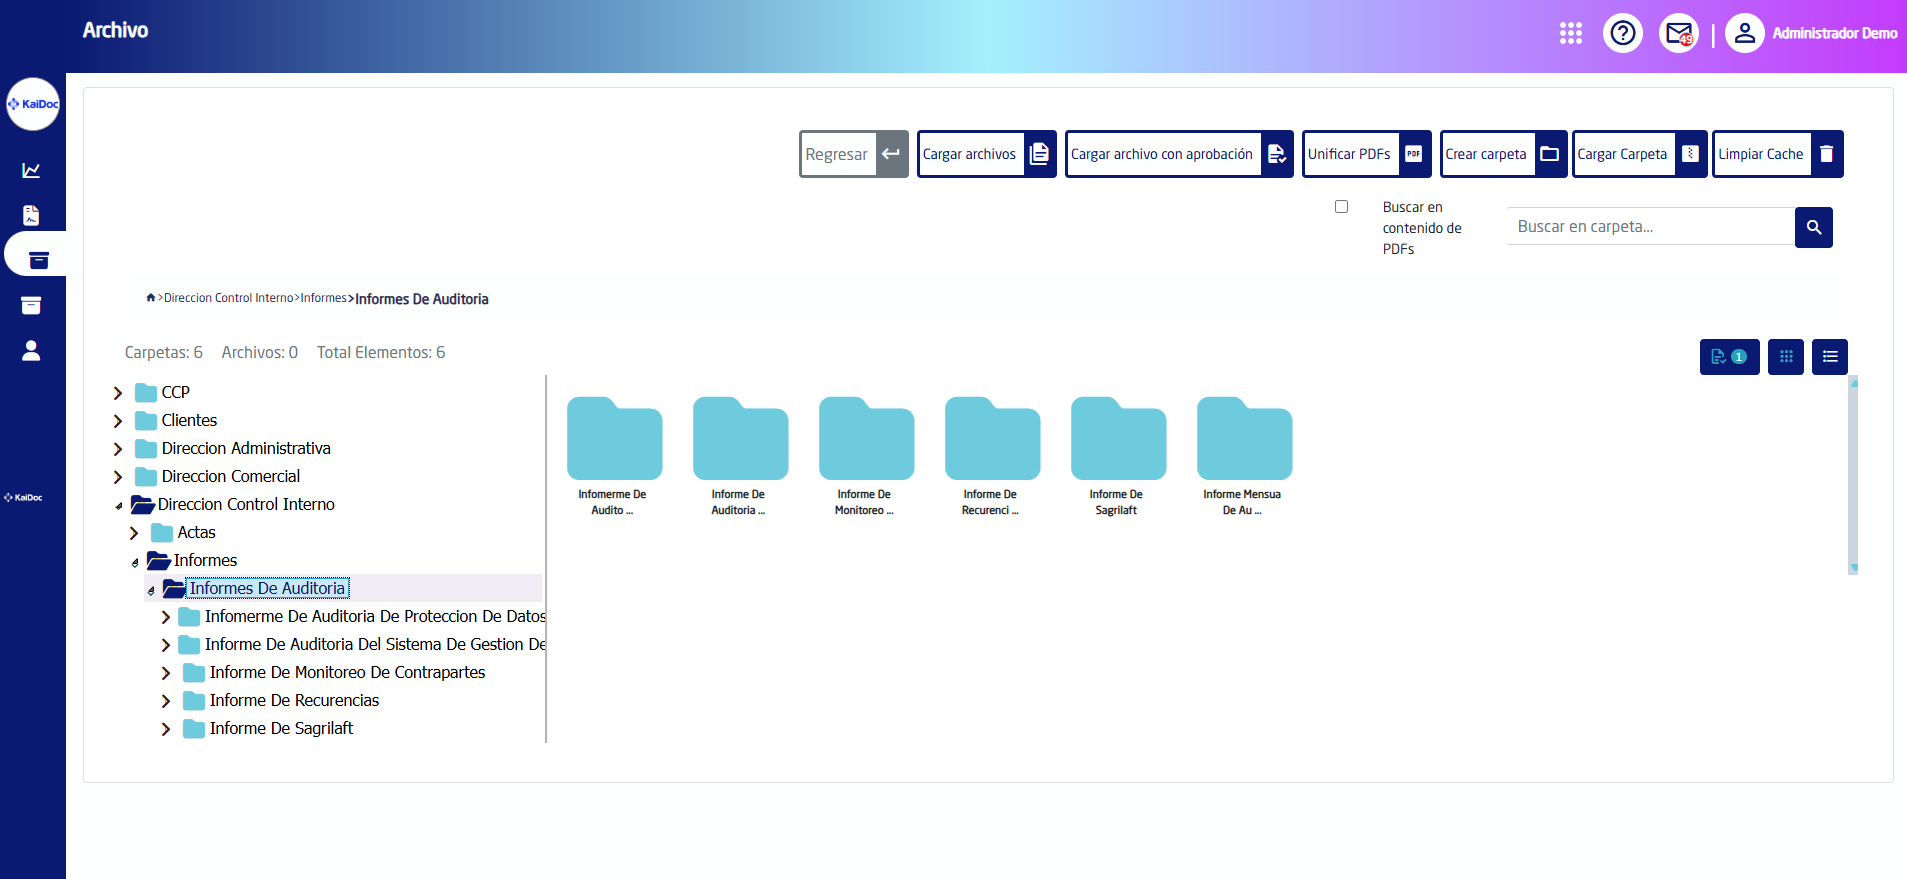Expand the Direccion Administrativa tree node
The image size is (1907, 879).
(118, 449)
